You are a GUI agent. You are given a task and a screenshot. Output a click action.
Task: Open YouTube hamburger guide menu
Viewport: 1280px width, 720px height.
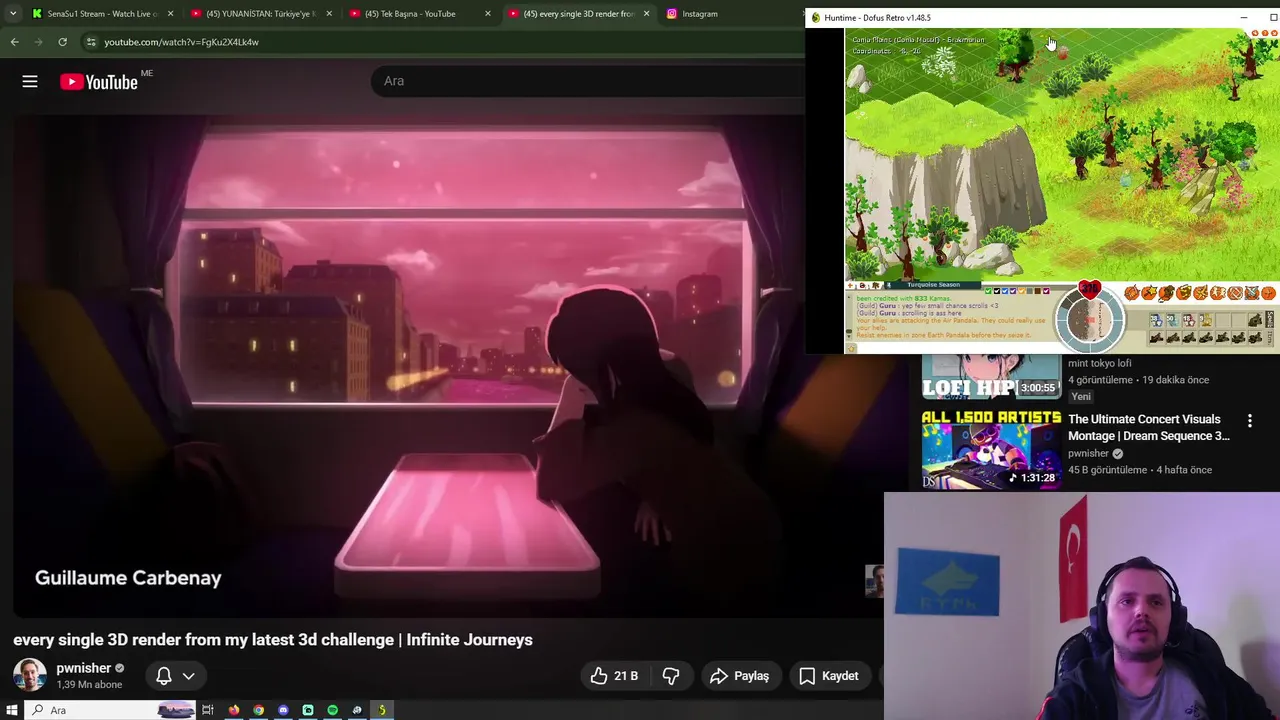tap(30, 82)
